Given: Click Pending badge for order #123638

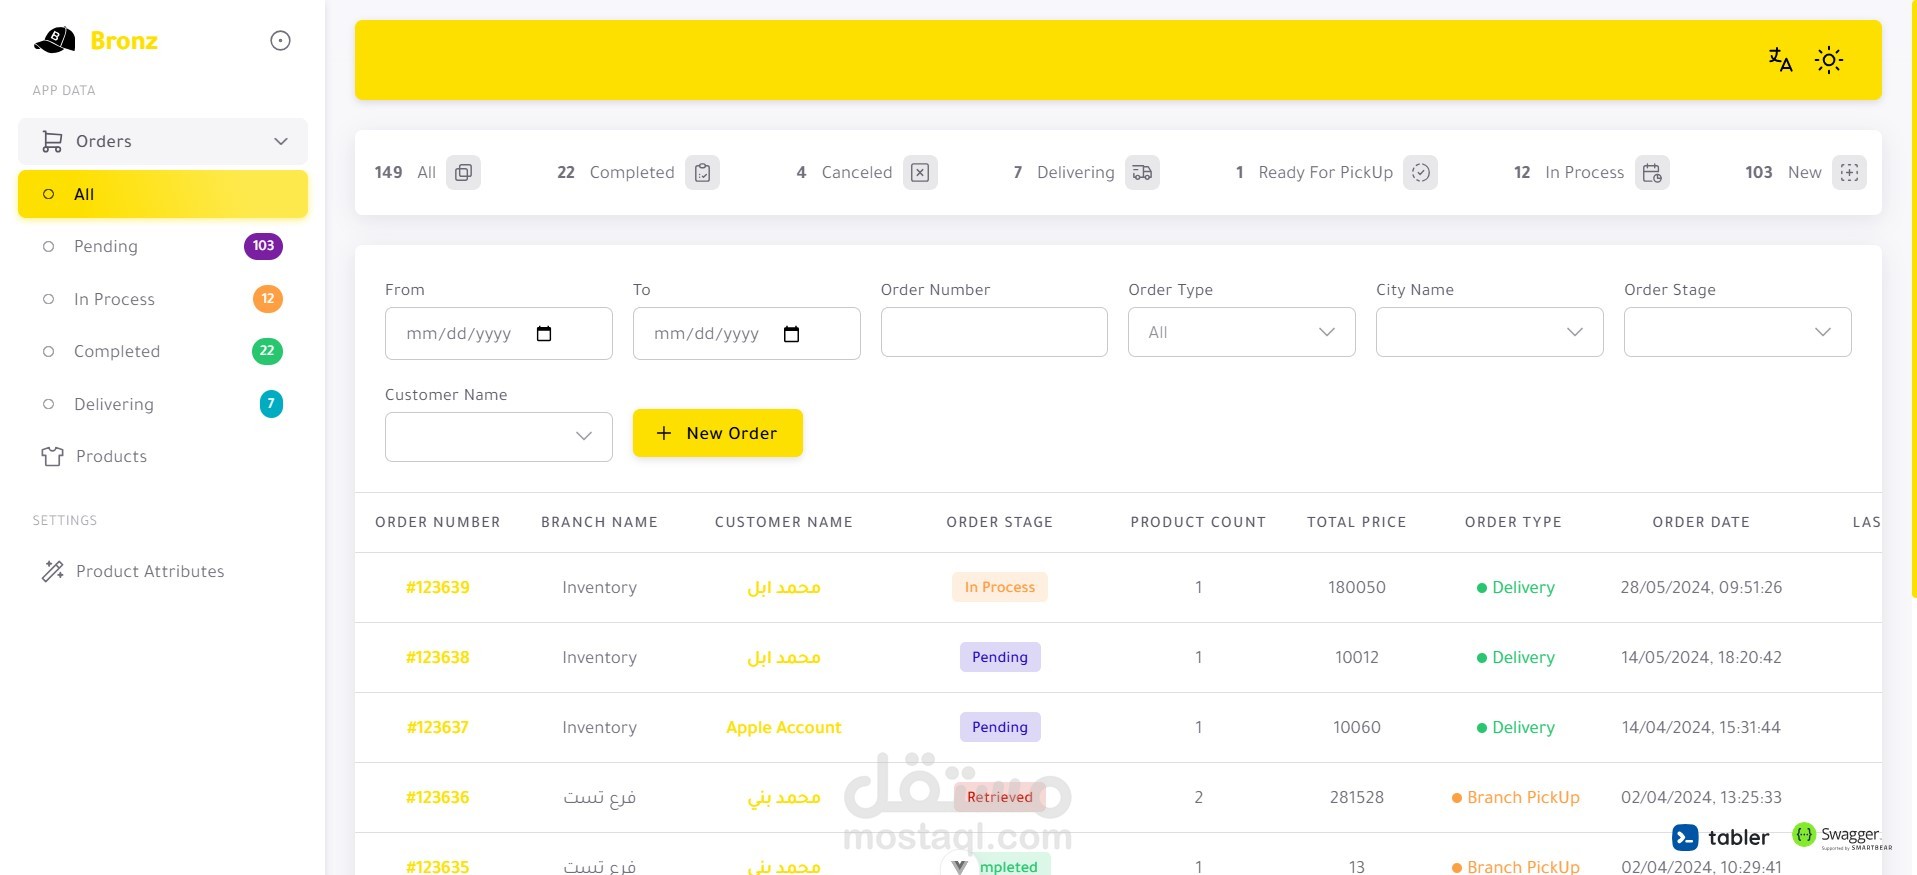Looking at the screenshot, I should 1000,657.
